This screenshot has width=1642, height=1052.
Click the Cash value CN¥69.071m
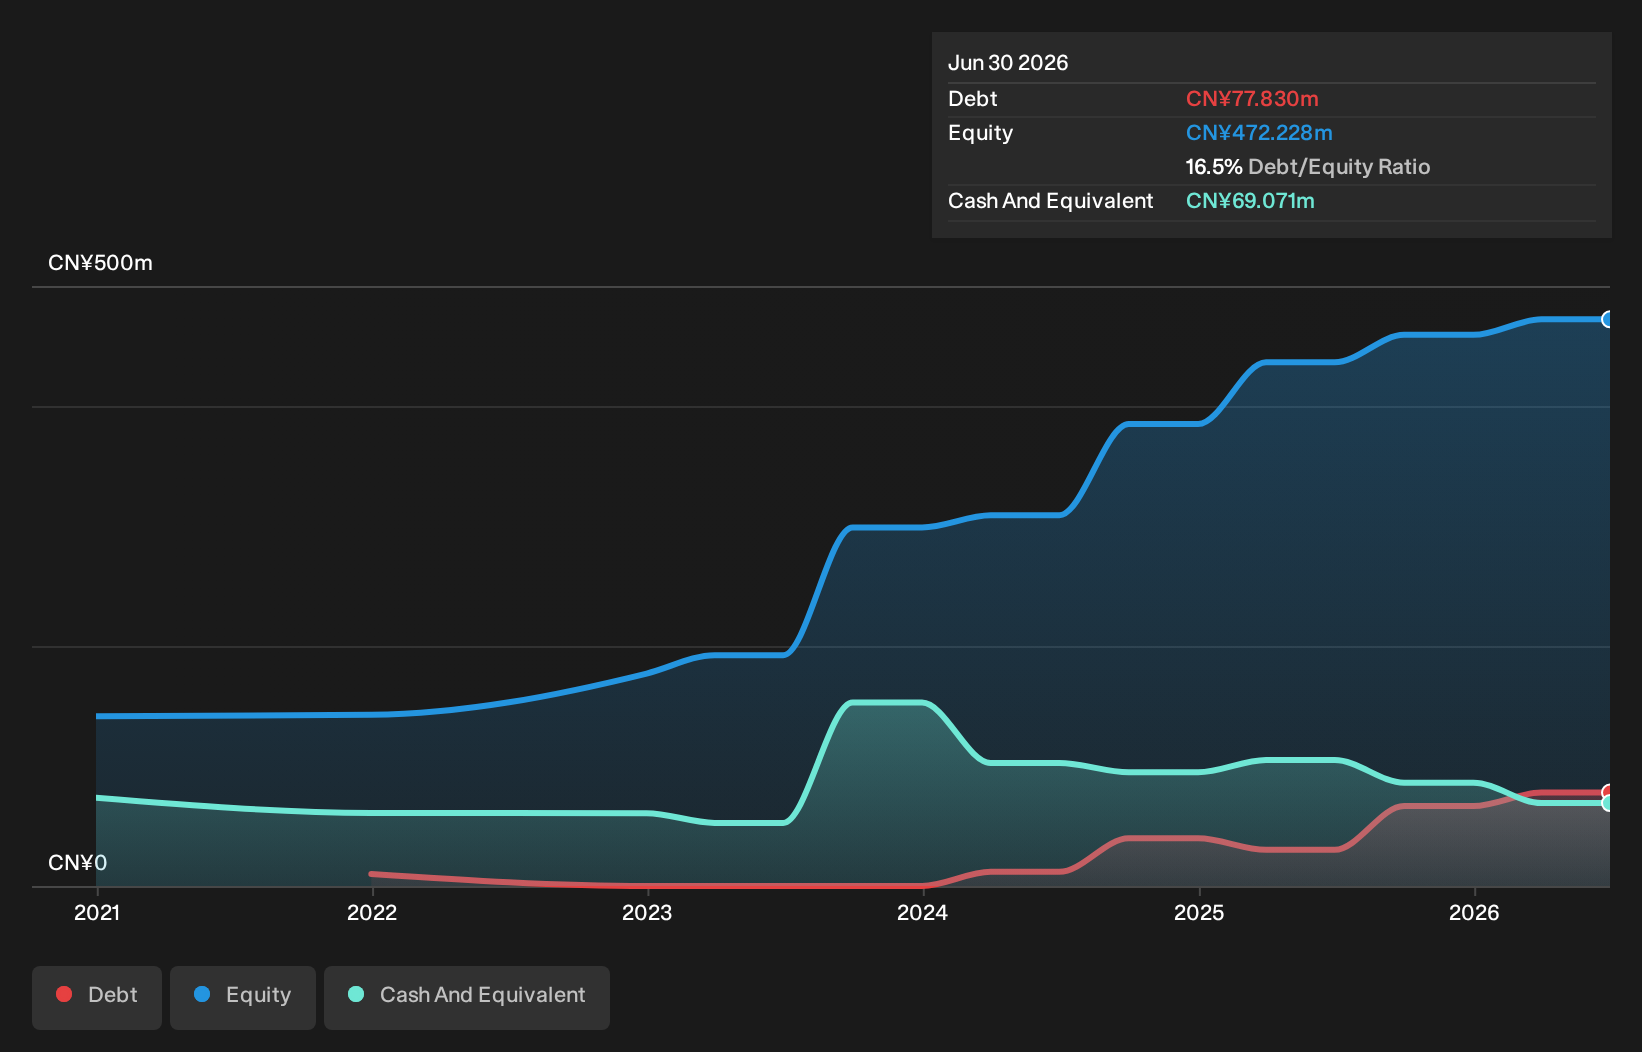pyautogui.click(x=1250, y=201)
